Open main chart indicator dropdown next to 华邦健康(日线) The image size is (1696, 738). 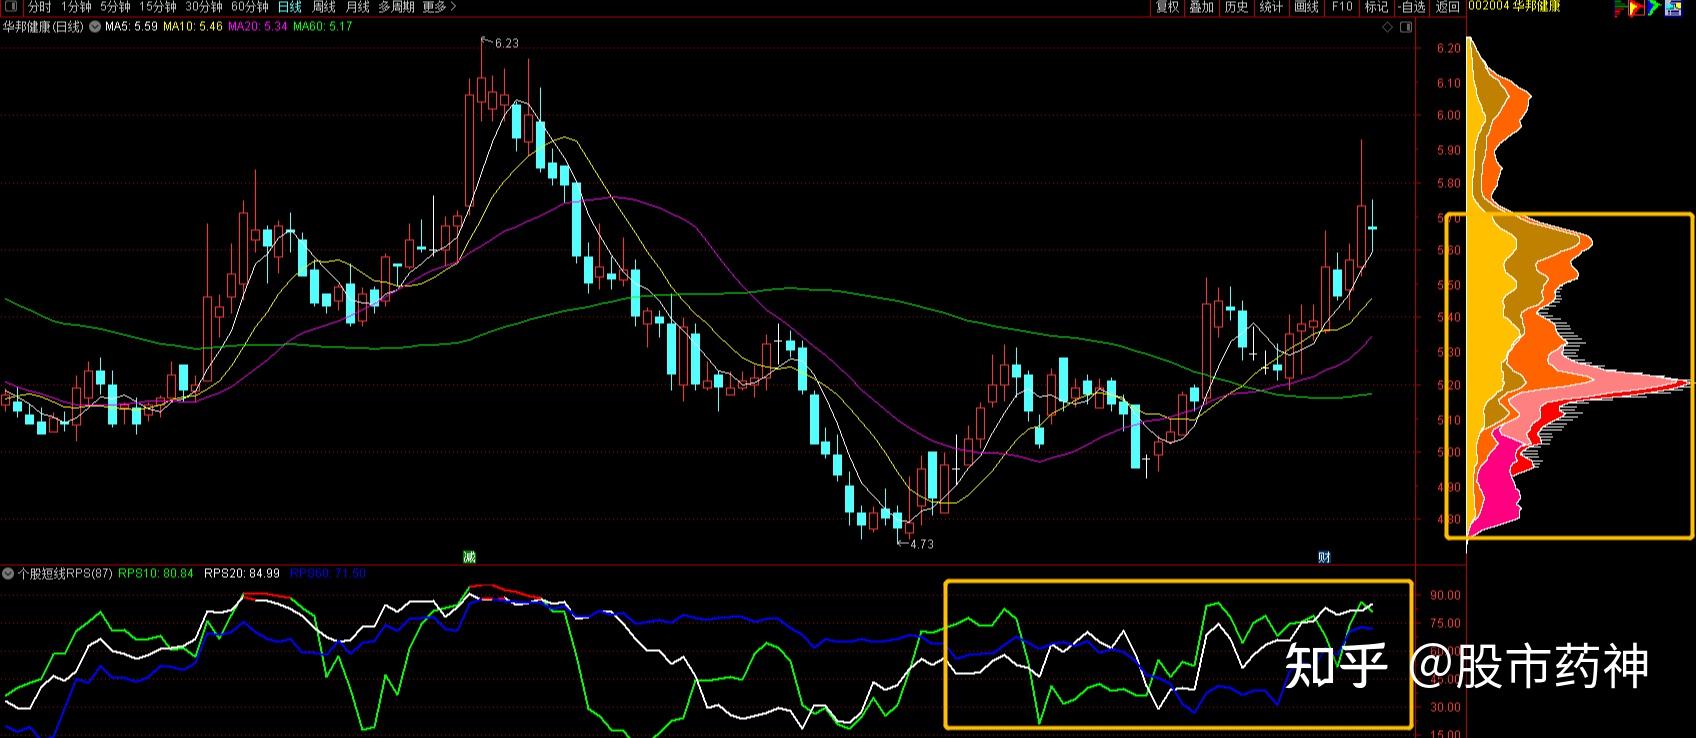coord(96,27)
